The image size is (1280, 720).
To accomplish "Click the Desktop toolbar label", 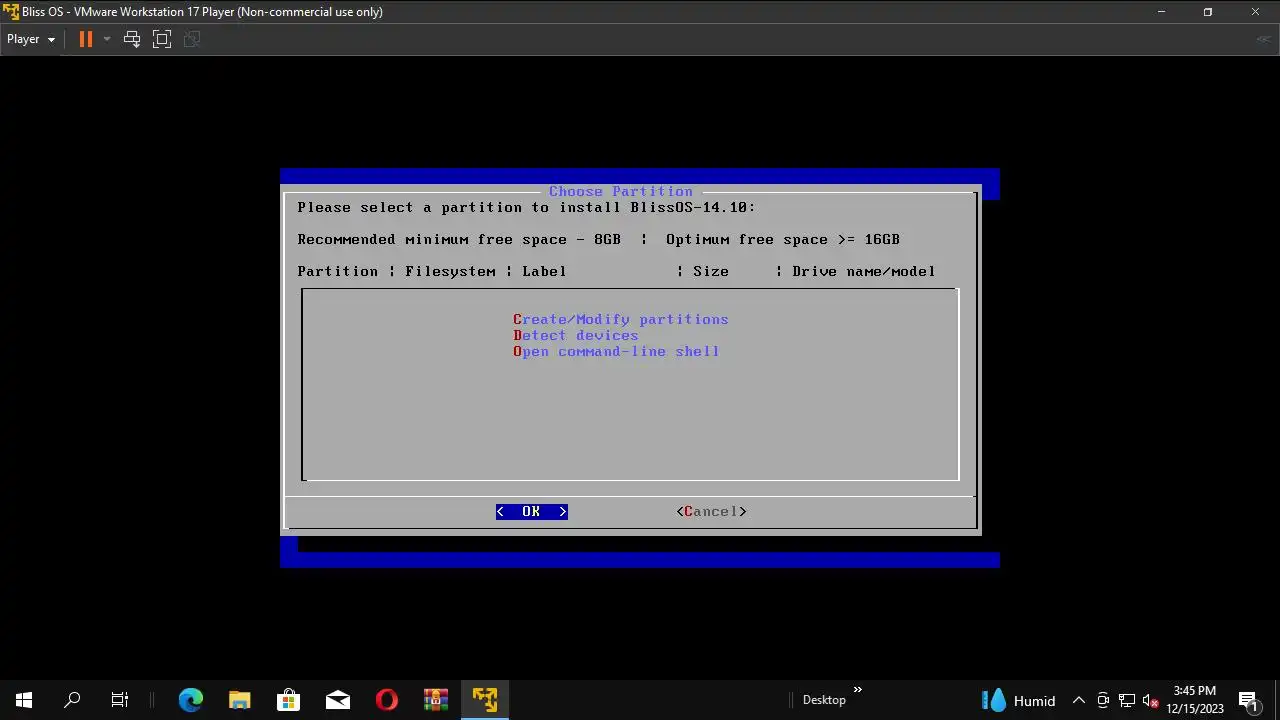I will coord(824,700).
